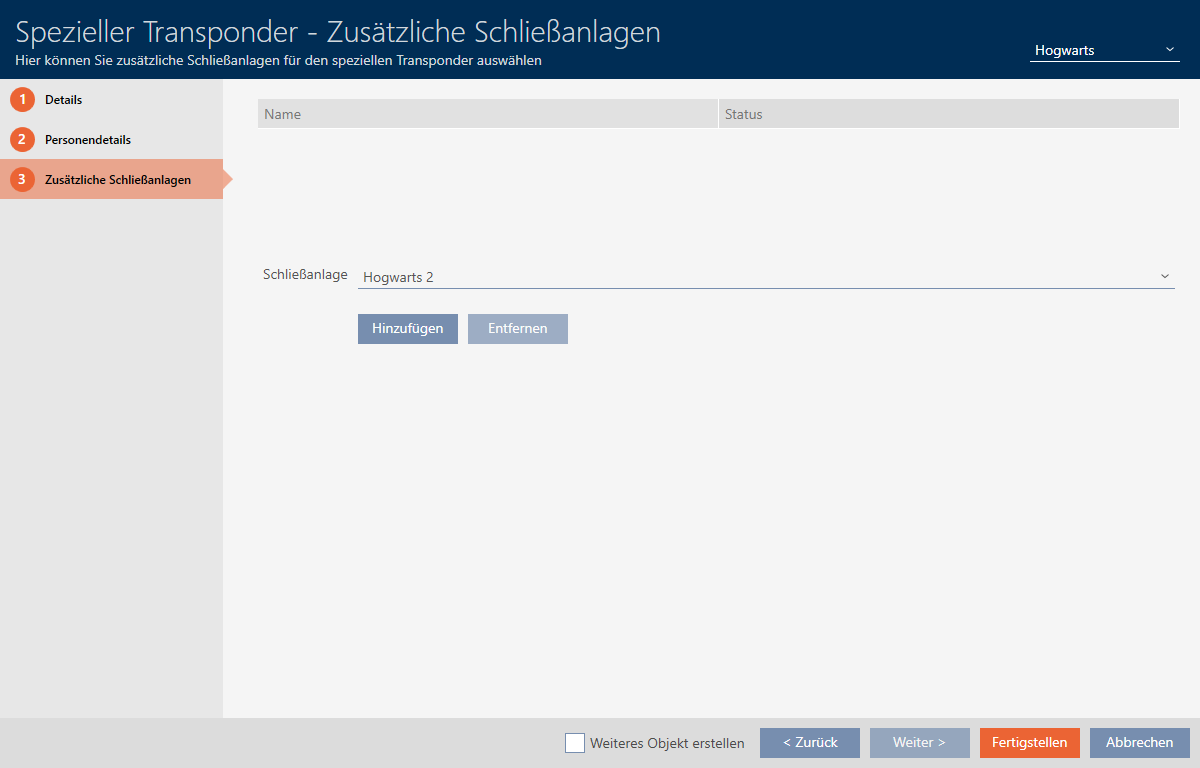Sort the list by the Status column header

point(948,114)
